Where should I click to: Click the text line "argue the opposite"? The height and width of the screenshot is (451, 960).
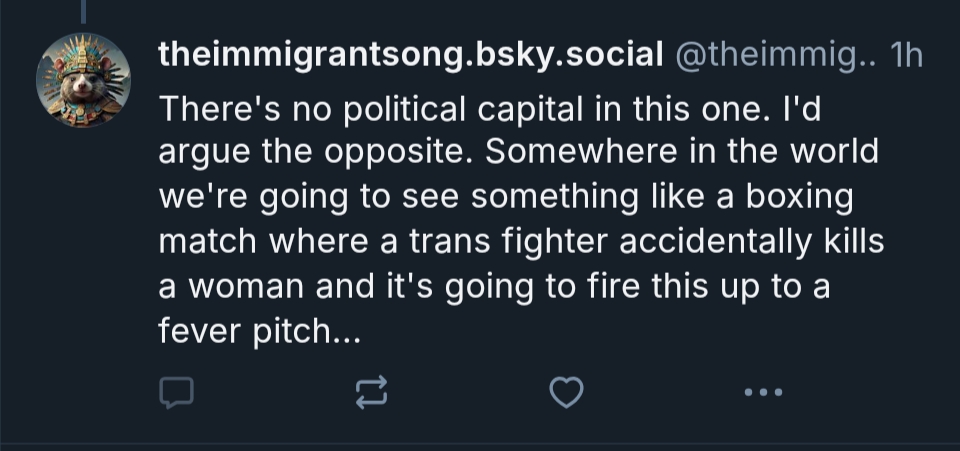pos(308,153)
